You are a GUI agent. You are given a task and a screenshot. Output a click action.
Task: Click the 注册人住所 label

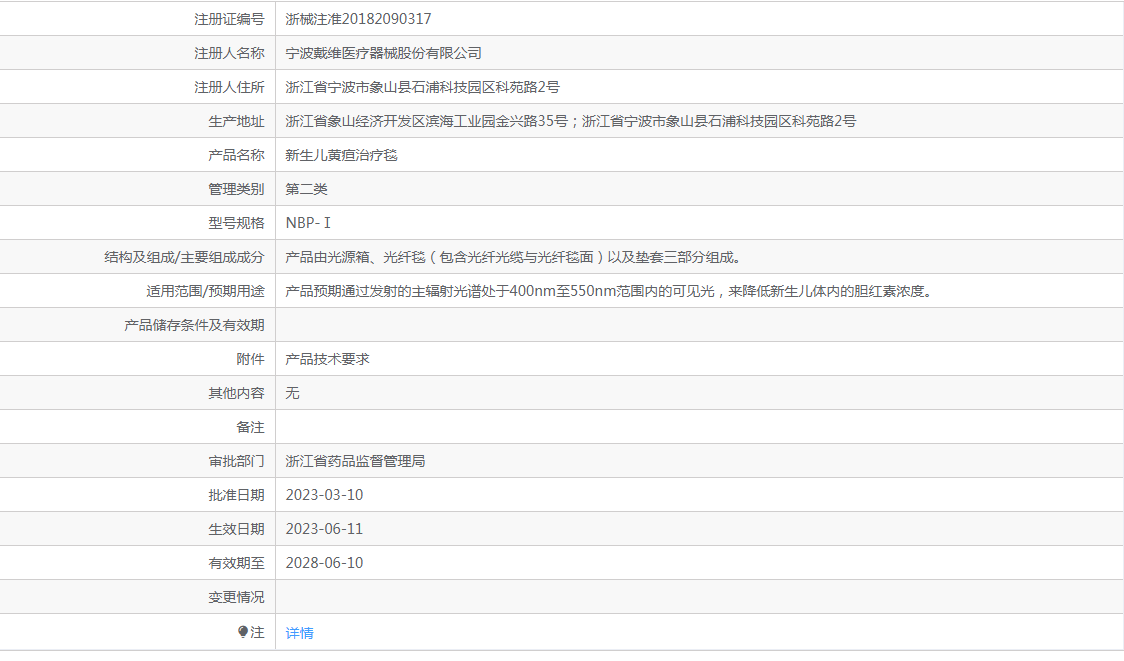229,87
